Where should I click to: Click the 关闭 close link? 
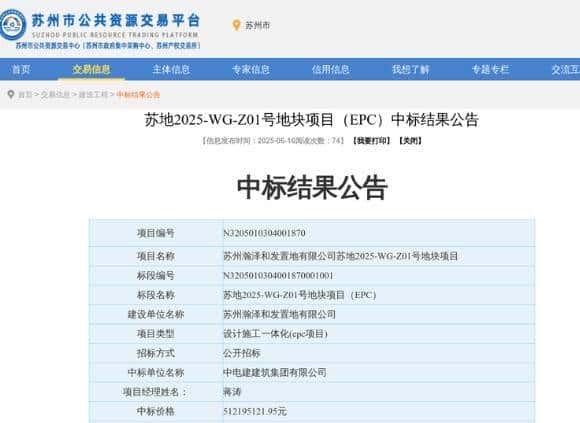click(410, 141)
